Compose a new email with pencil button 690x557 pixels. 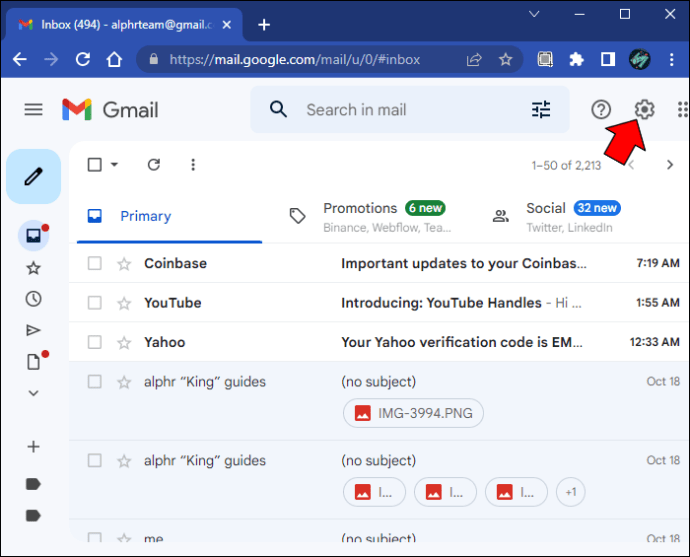tap(33, 176)
